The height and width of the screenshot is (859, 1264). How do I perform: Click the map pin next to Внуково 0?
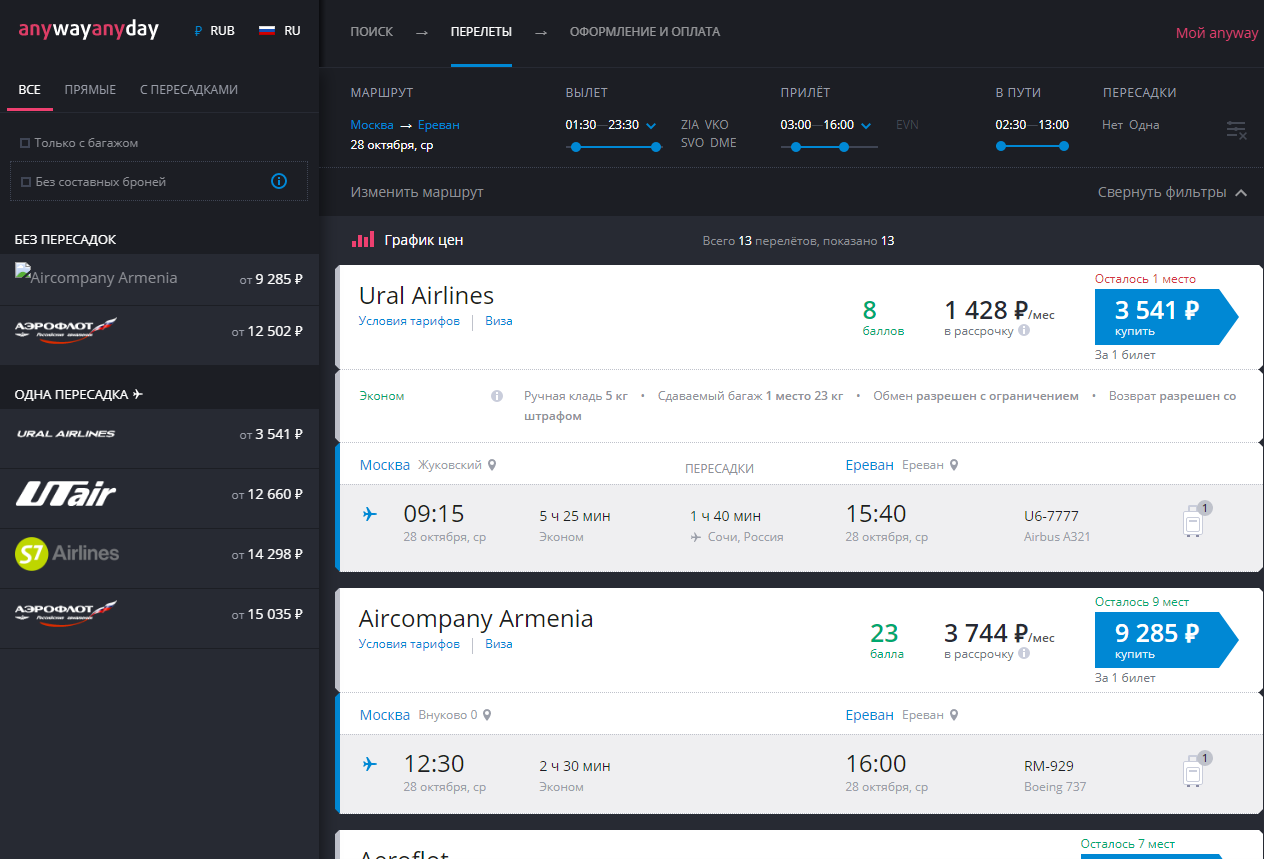487,715
